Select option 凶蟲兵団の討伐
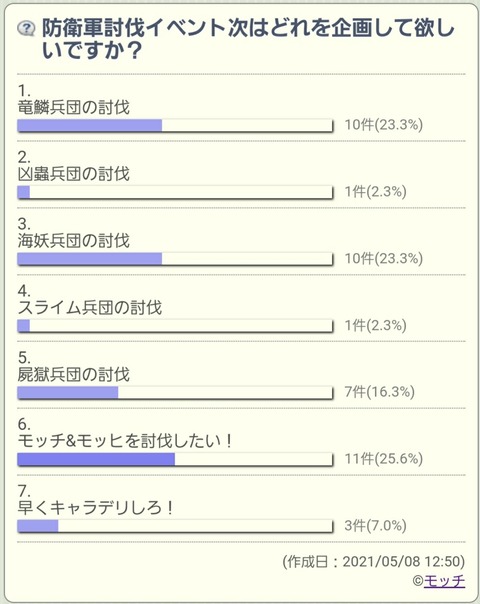 click(x=74, y=174)
